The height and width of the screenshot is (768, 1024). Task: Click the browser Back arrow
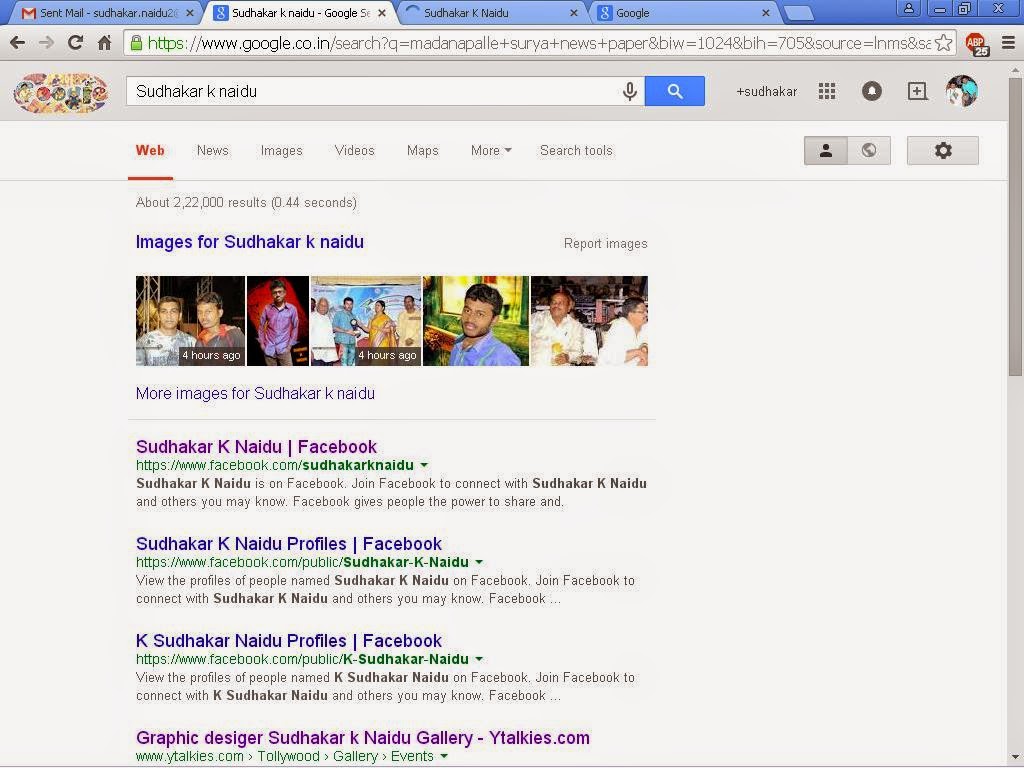pos(18,43)
